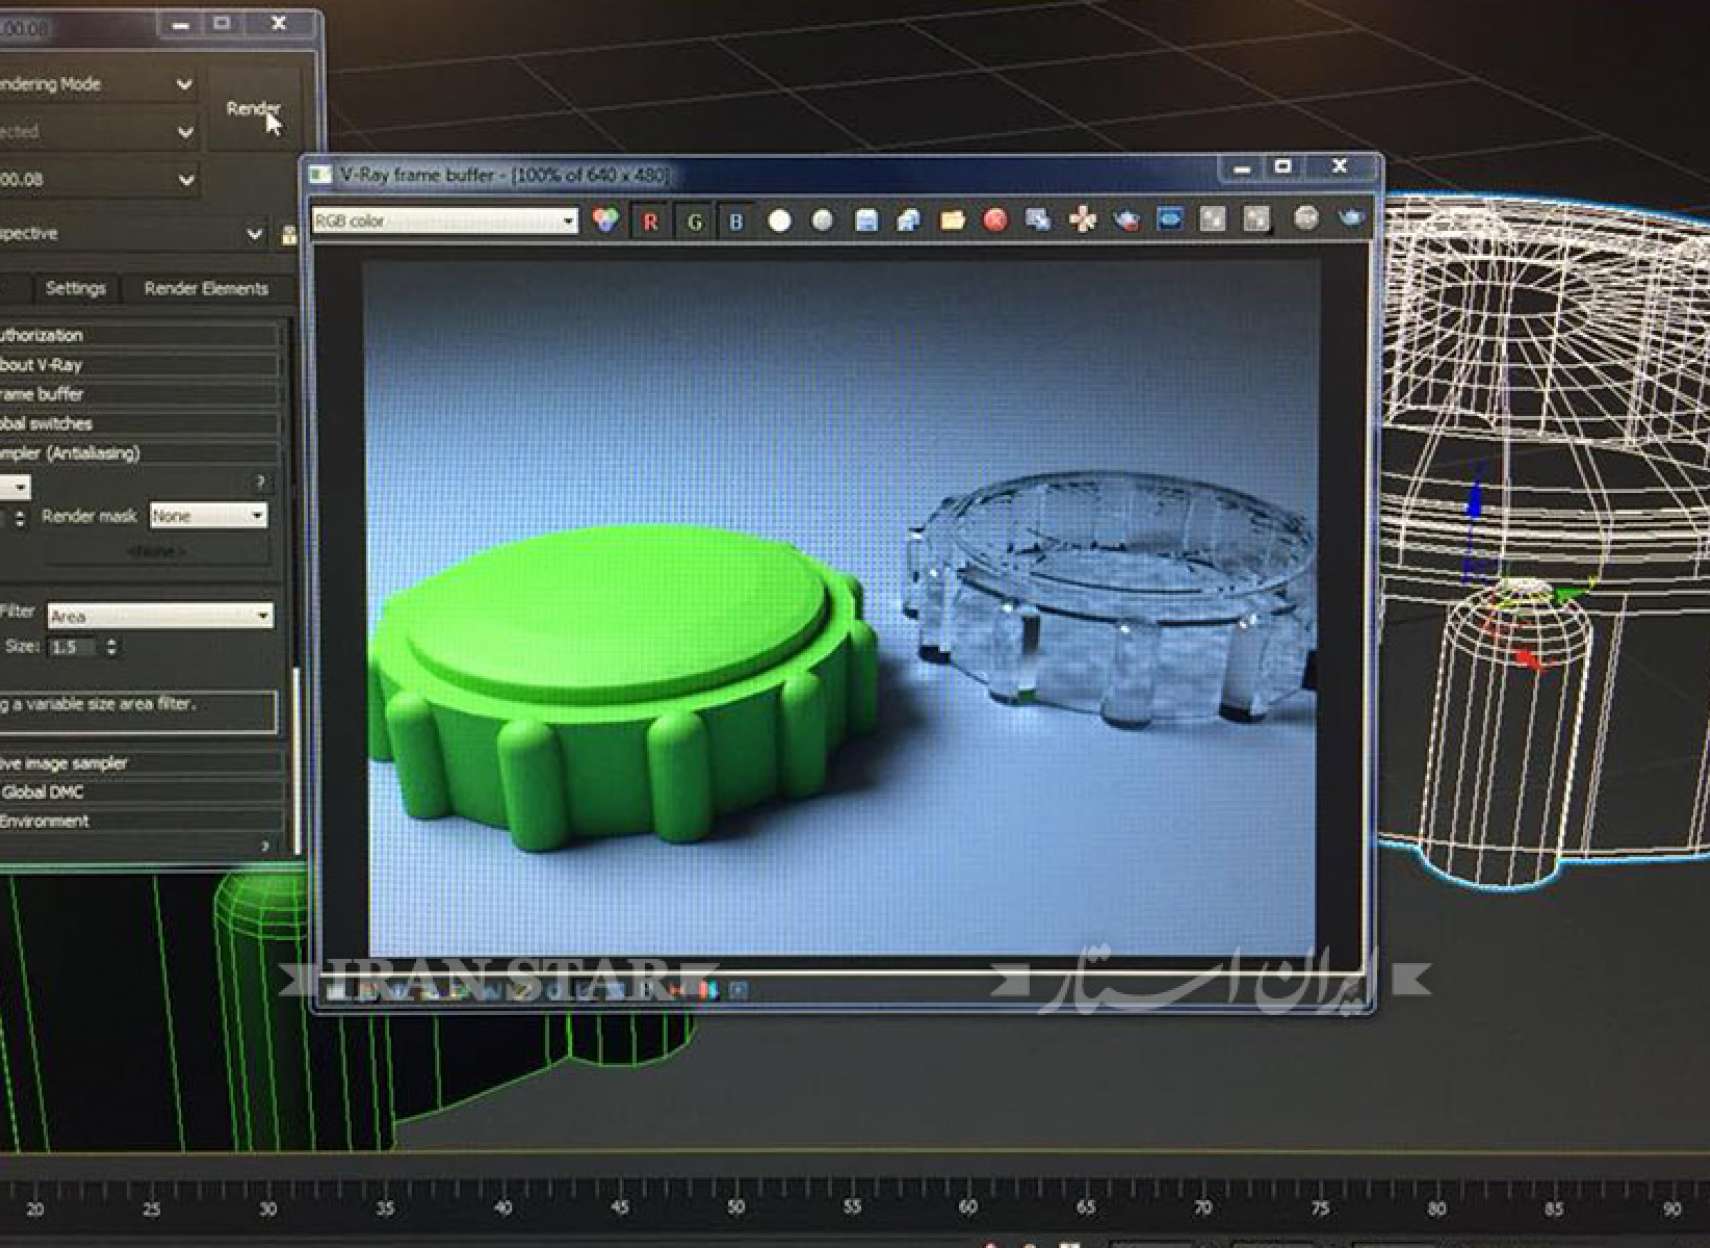This screenshot has height=1248, width=1710.
Task: Clear image using red circle icon
Action: [x=995, y=220]
